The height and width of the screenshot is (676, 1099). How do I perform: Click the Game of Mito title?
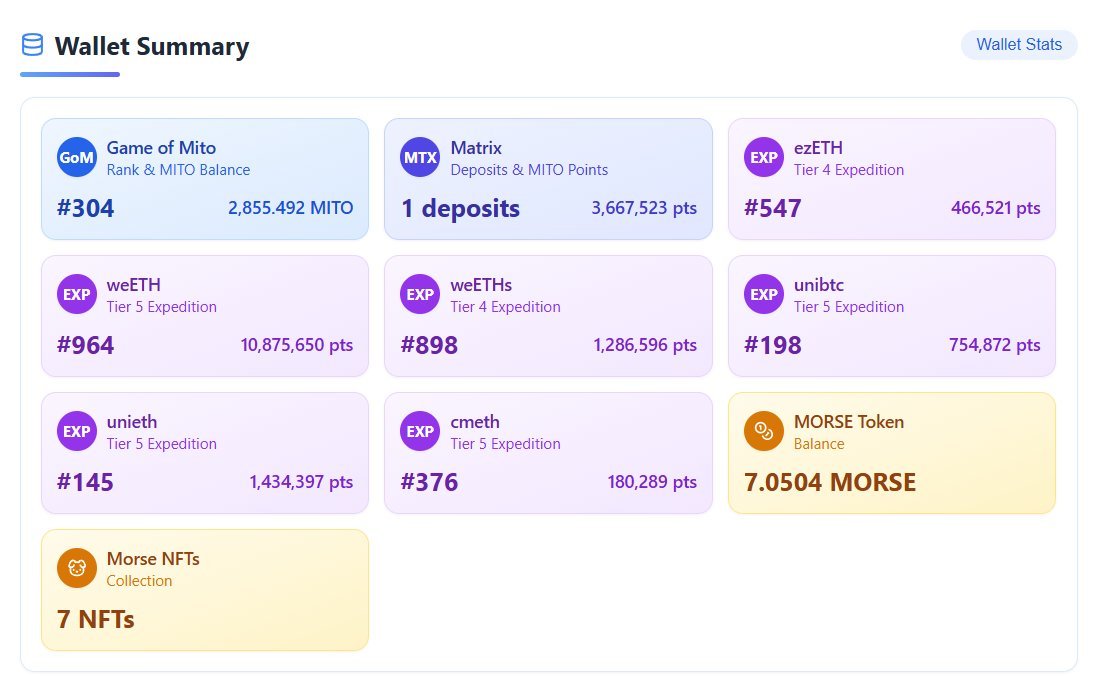click(x=161, y=148)
